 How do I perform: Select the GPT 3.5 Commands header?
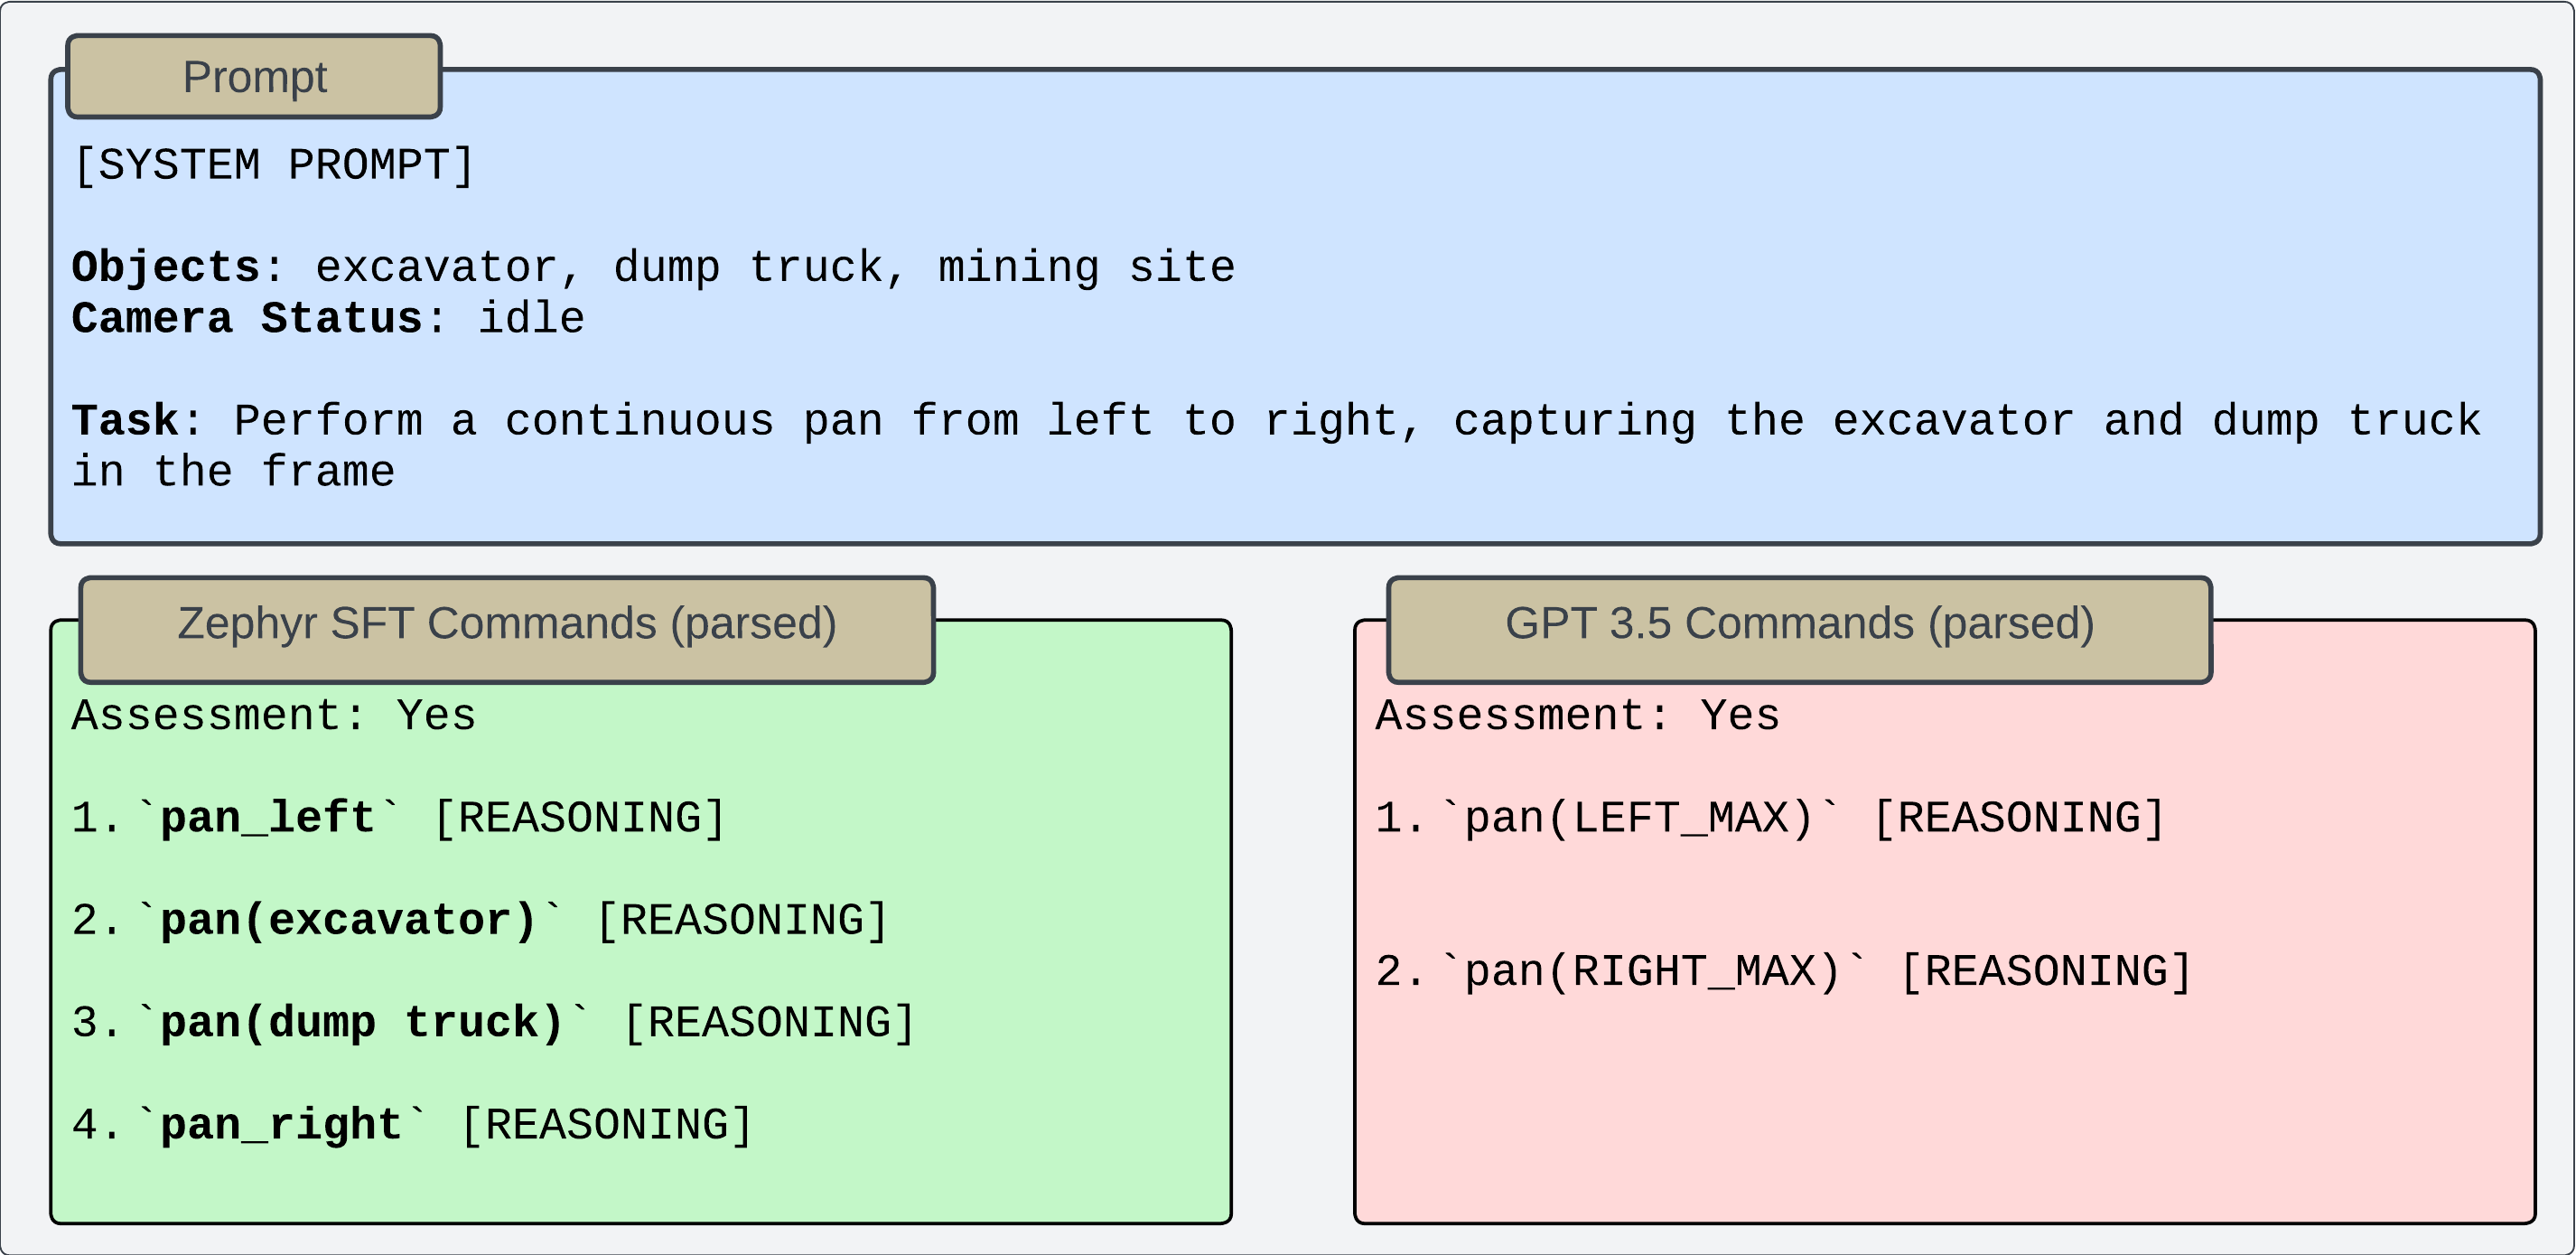point(1799,624)
